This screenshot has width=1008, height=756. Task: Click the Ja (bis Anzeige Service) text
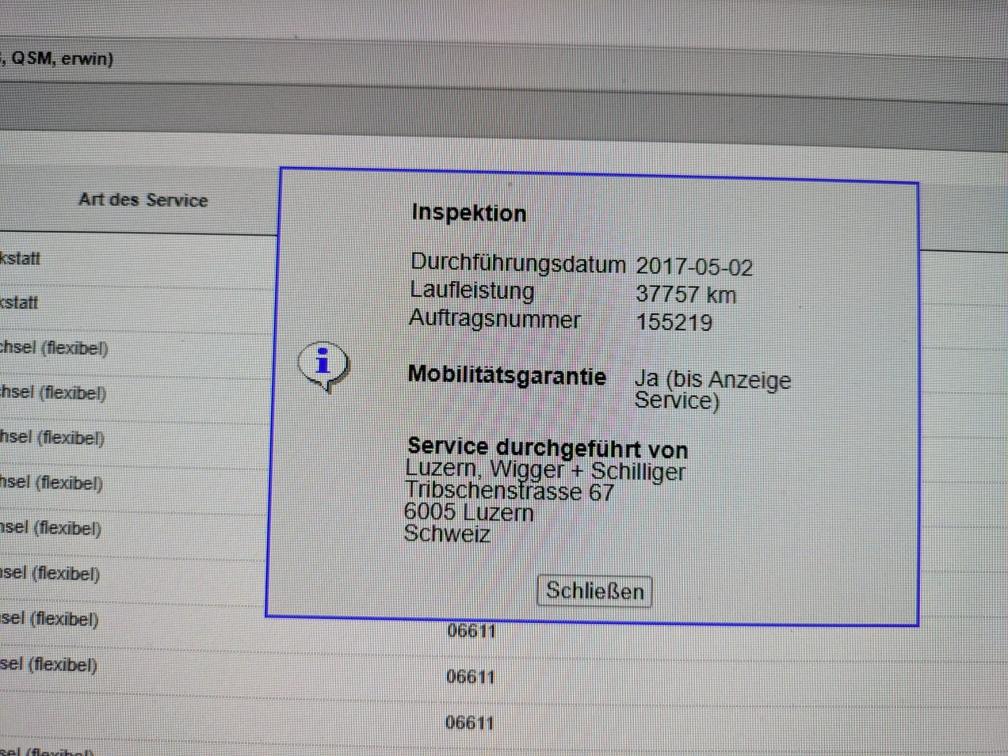tap(712, 391)
